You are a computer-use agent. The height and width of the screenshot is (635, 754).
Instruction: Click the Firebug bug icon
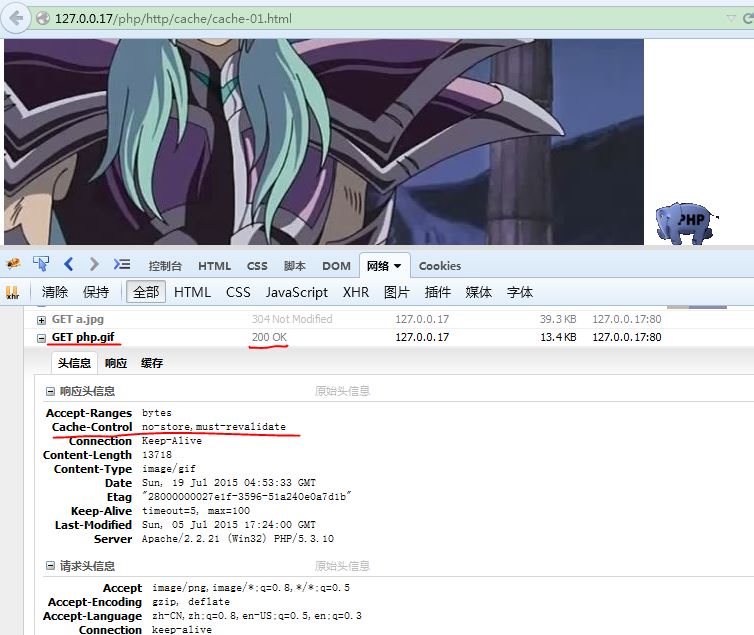[13, 264]
